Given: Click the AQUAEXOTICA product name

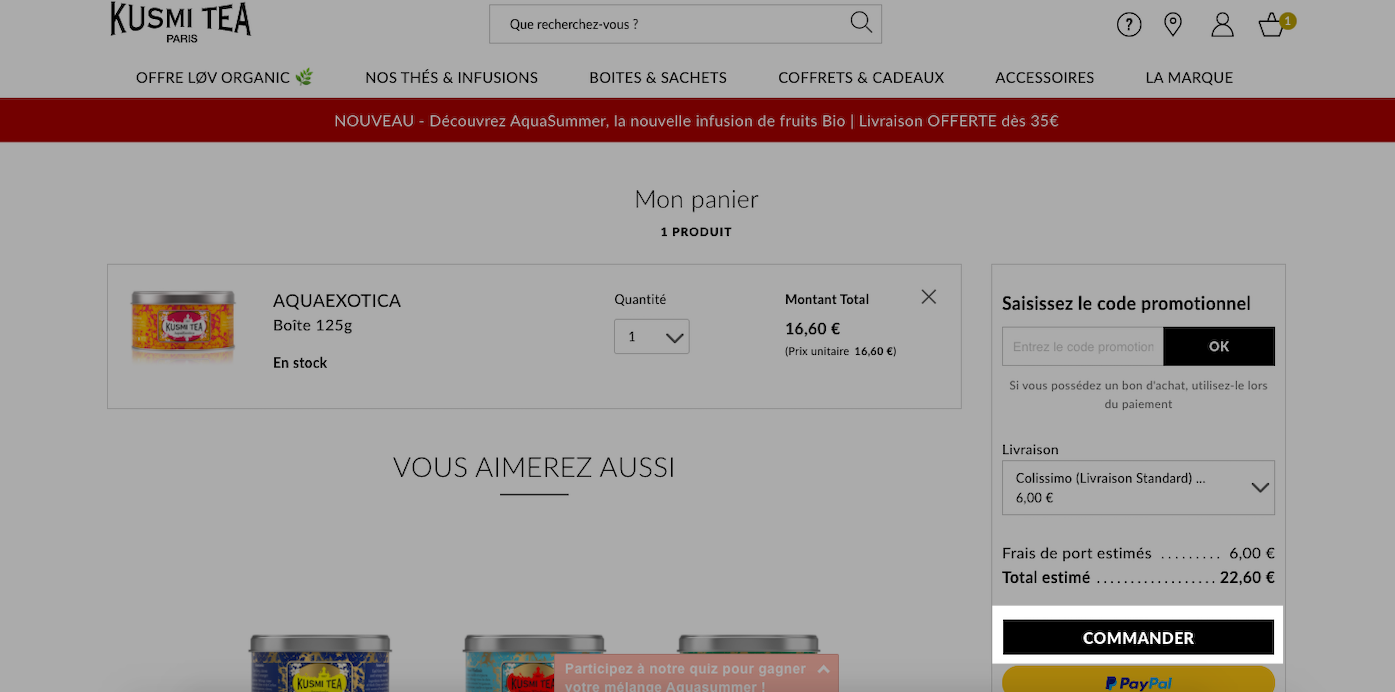Looking at the screenshot, I should click(x=337, y=301).
